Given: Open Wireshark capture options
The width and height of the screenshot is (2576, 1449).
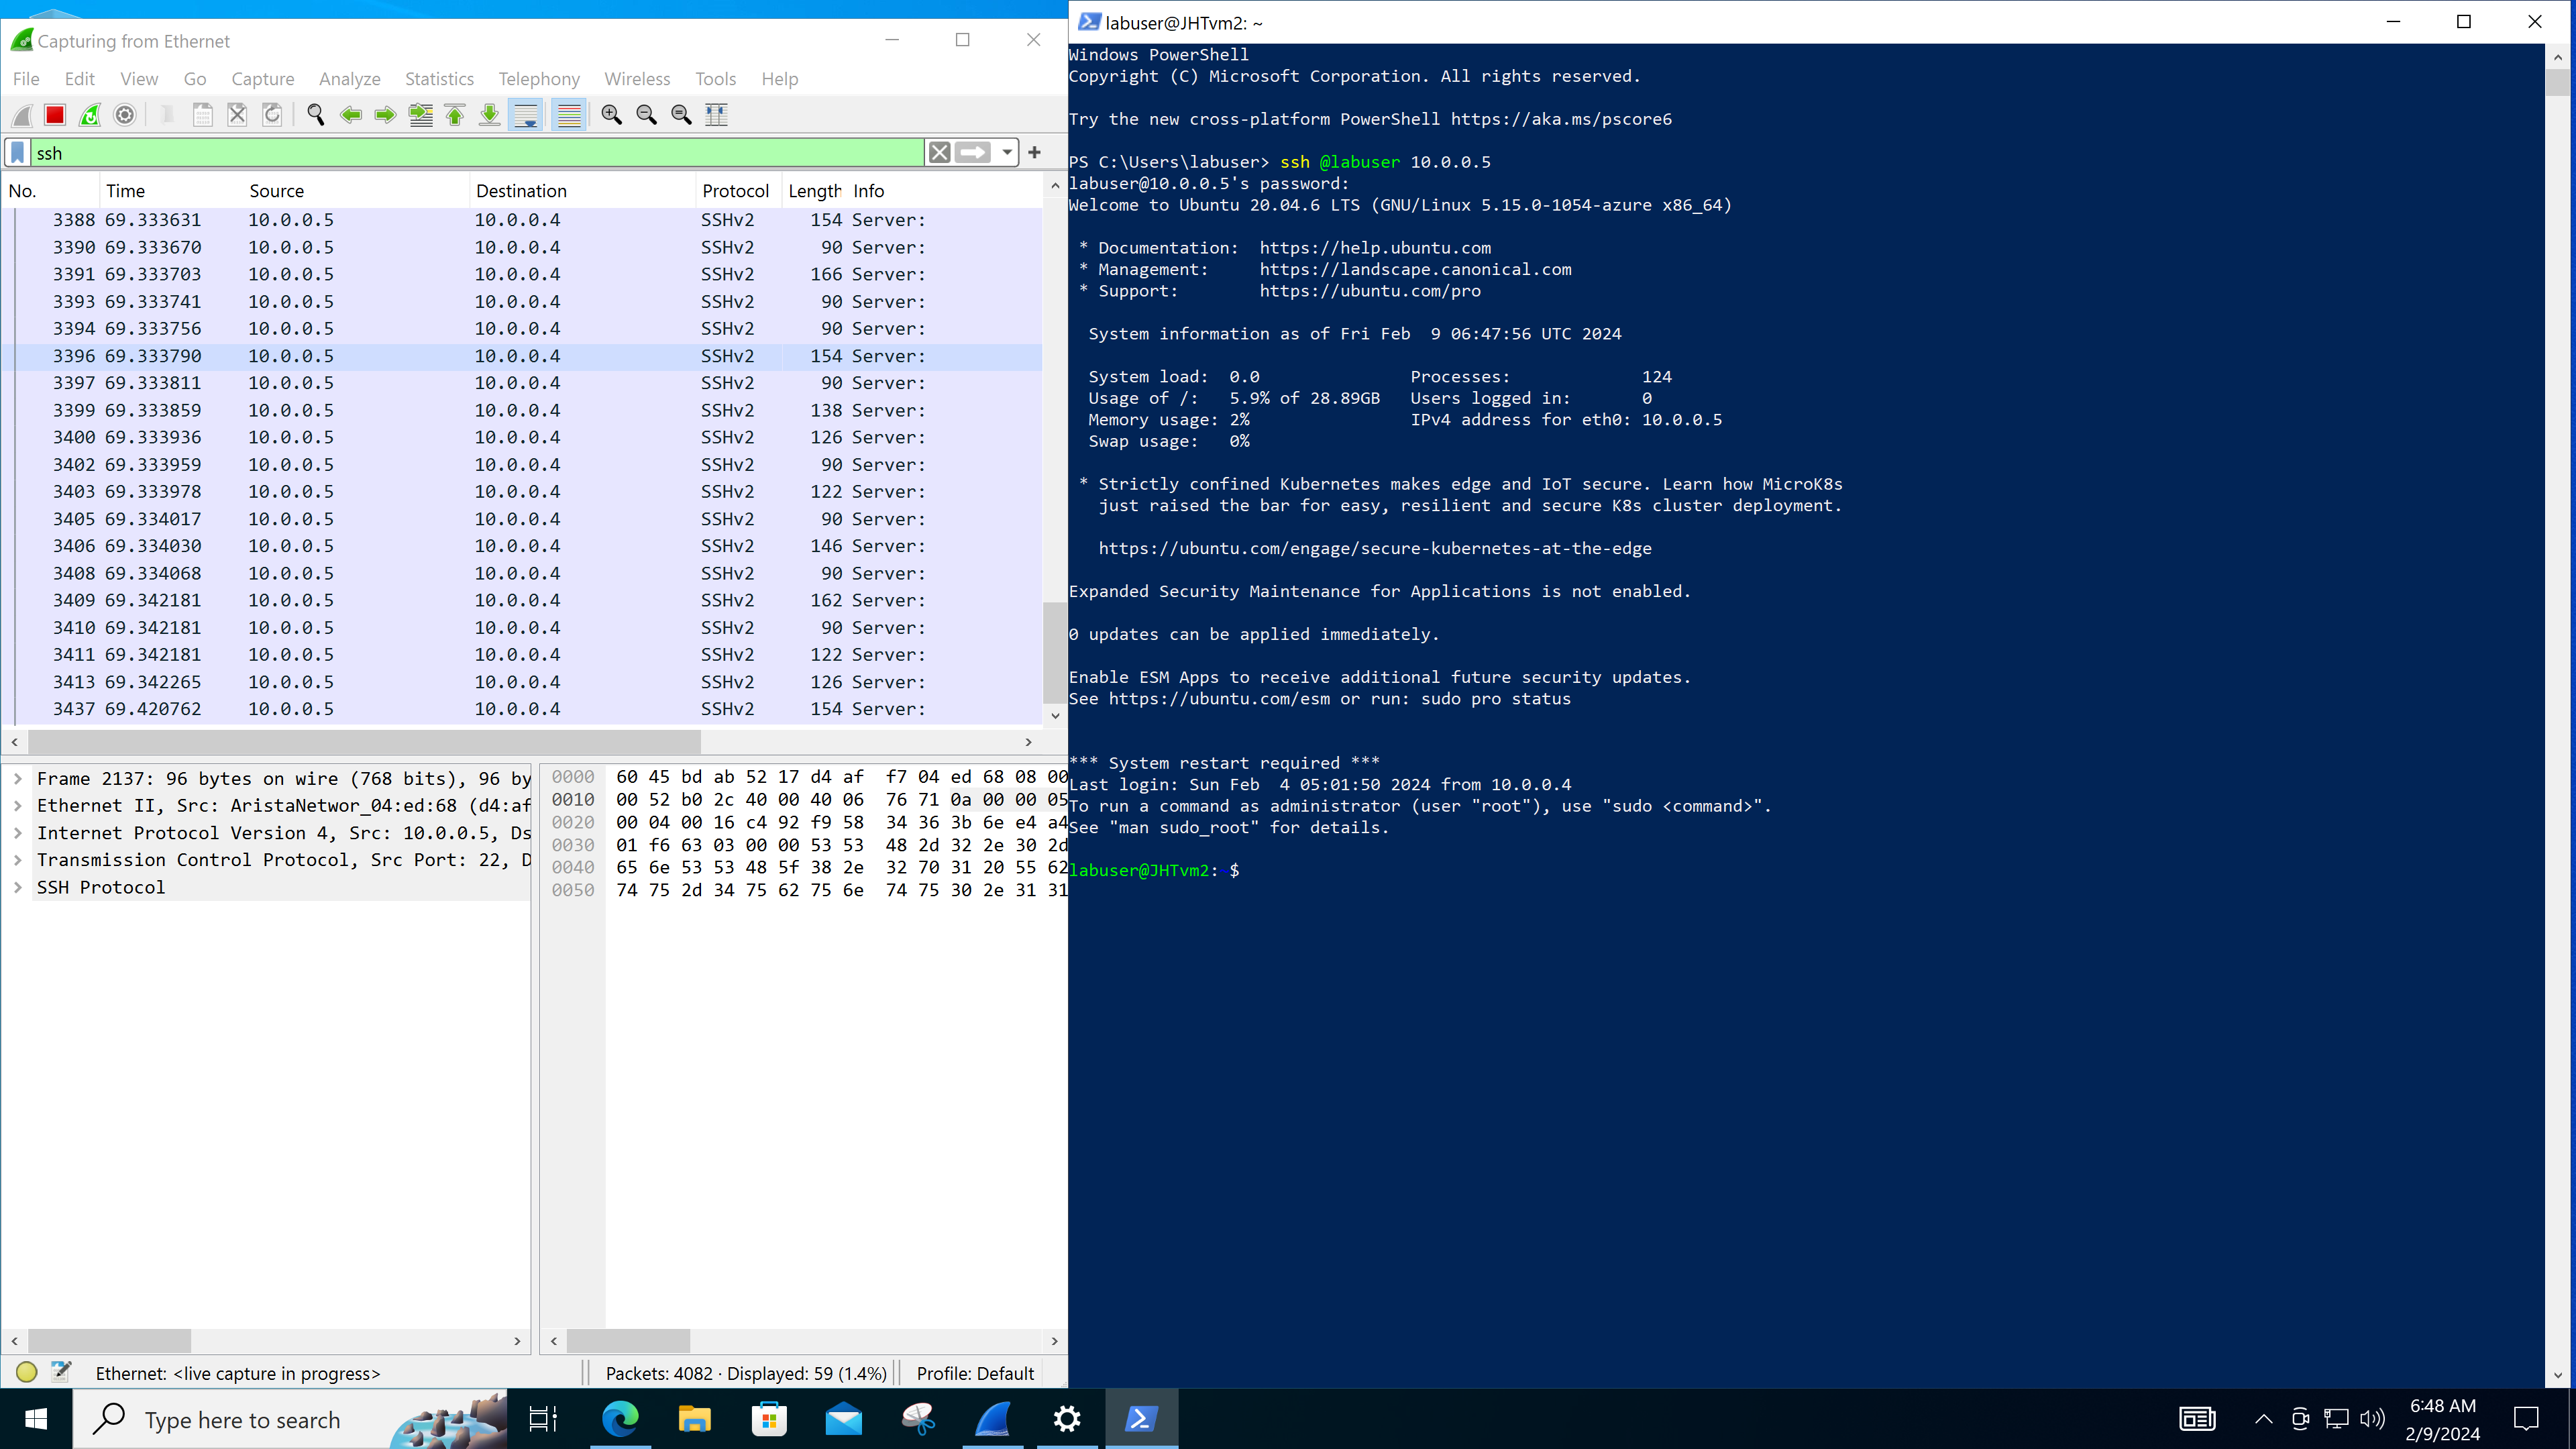Looking at the screenshot, I should (125, 115).
